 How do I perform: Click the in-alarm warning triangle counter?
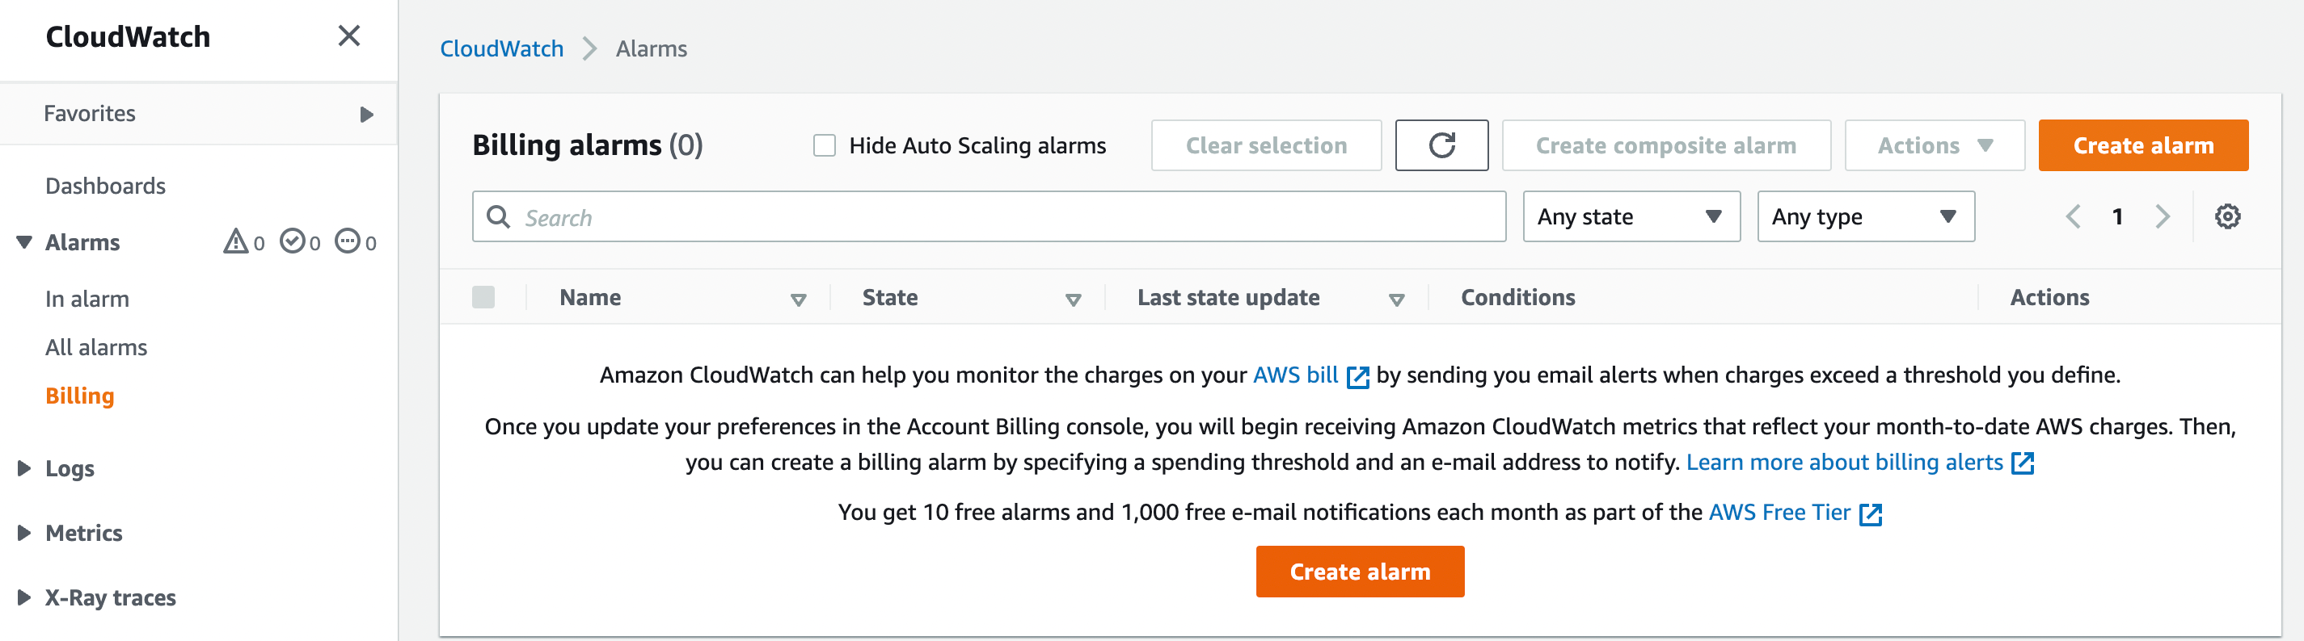243,242
